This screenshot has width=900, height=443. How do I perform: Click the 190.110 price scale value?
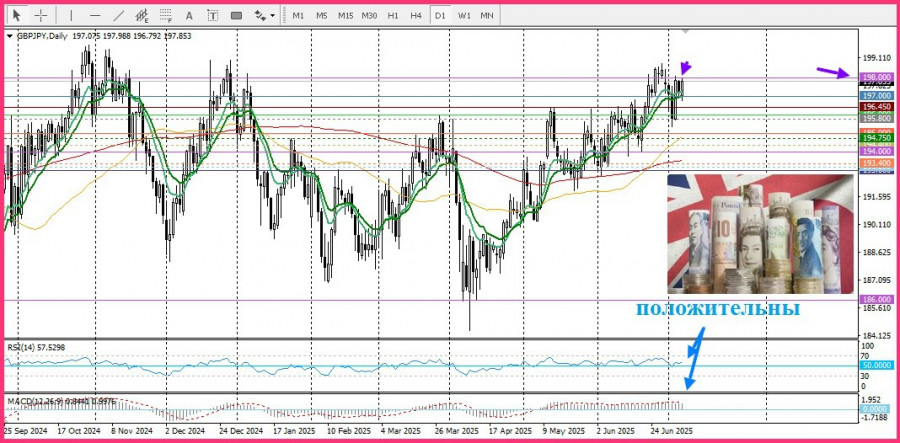click(x=876, y=224)
